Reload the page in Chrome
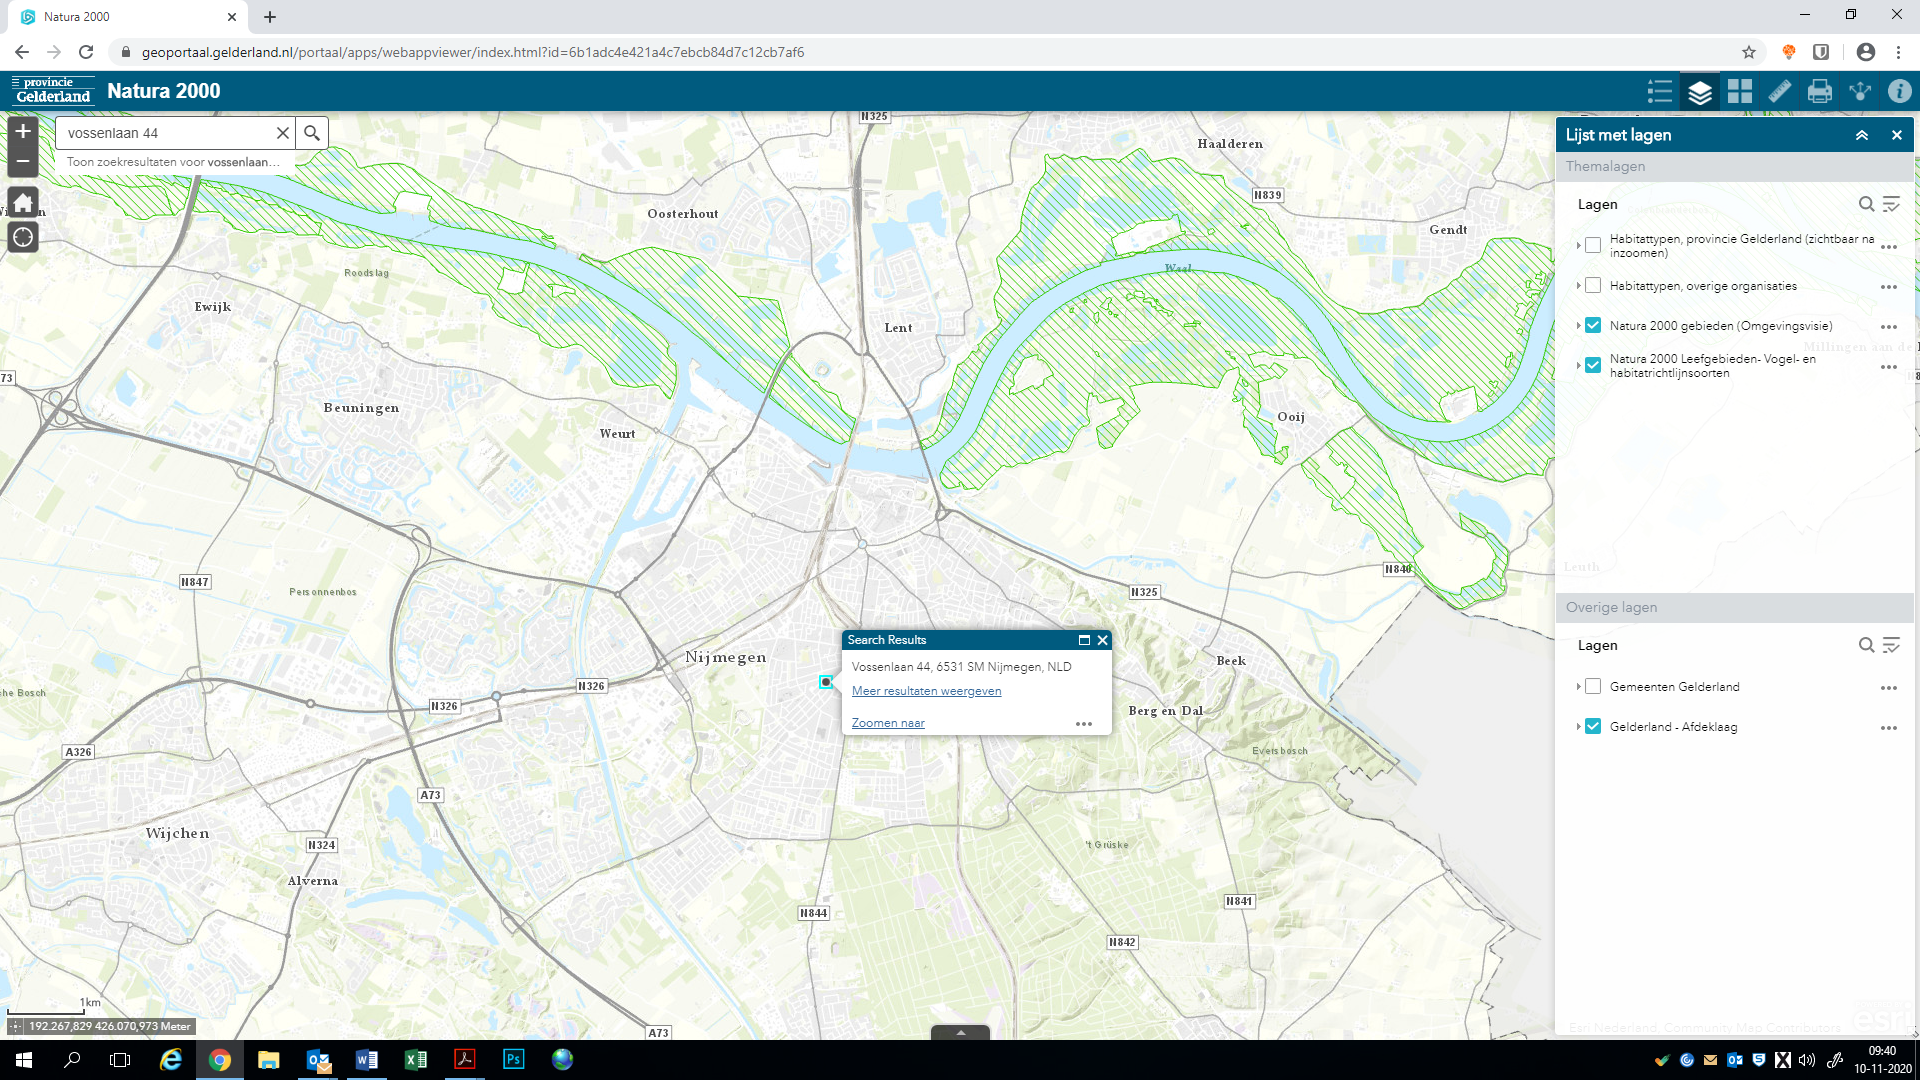Screen dimensions: 1920x1080 coord(86,52)
